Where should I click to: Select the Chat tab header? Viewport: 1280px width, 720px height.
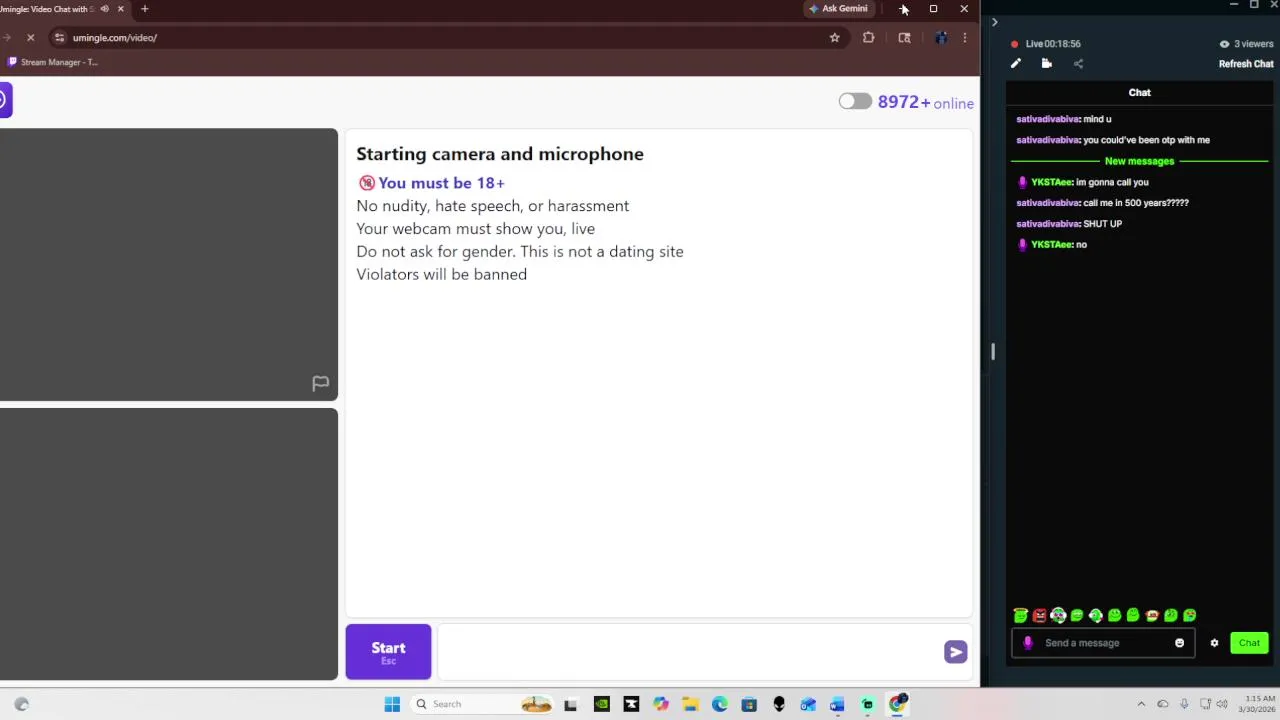point(1139,93)
